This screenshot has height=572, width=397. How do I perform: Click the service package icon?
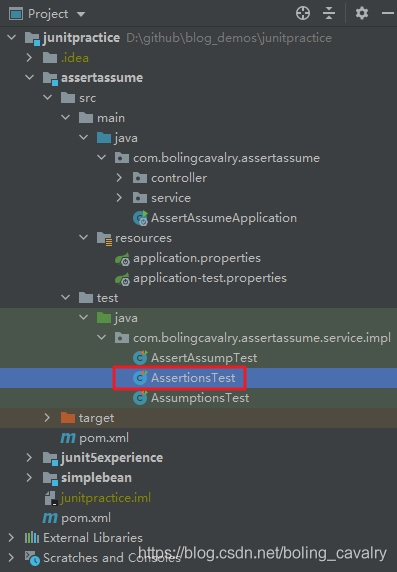pos(140,198)
